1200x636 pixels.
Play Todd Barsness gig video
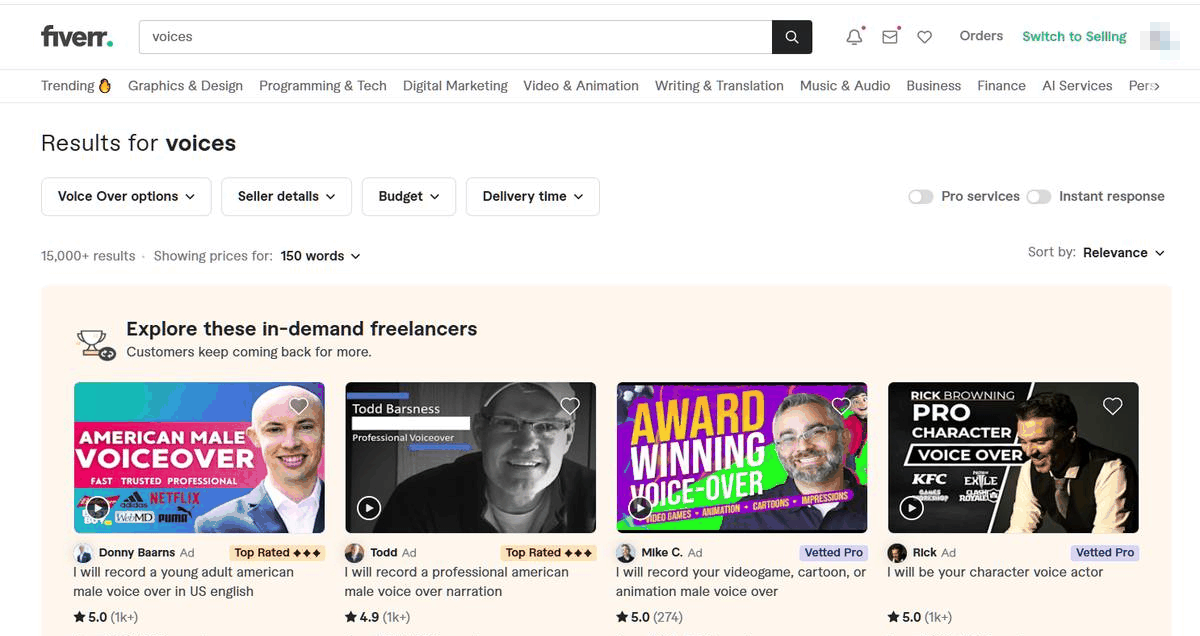[369, 508]
